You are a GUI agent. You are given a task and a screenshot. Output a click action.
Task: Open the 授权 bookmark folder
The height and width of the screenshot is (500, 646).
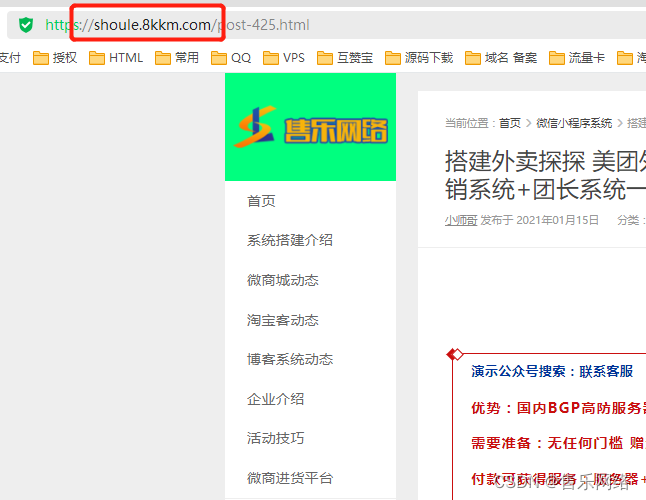tap(55, 58)
